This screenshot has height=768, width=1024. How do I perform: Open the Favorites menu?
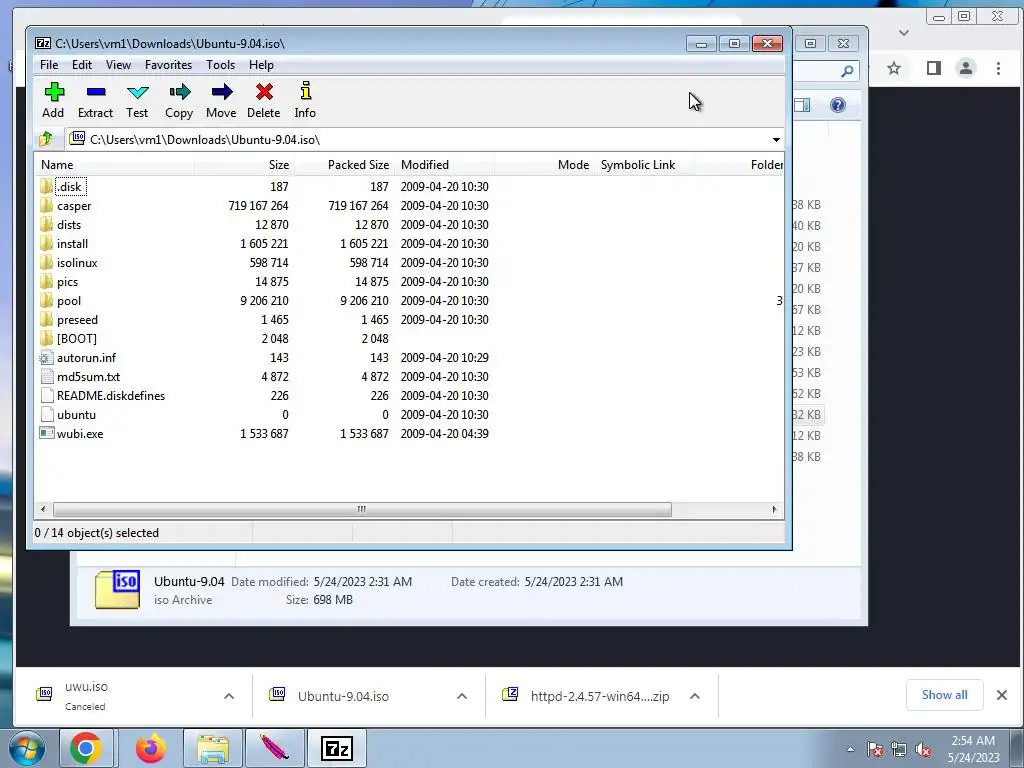168,65
